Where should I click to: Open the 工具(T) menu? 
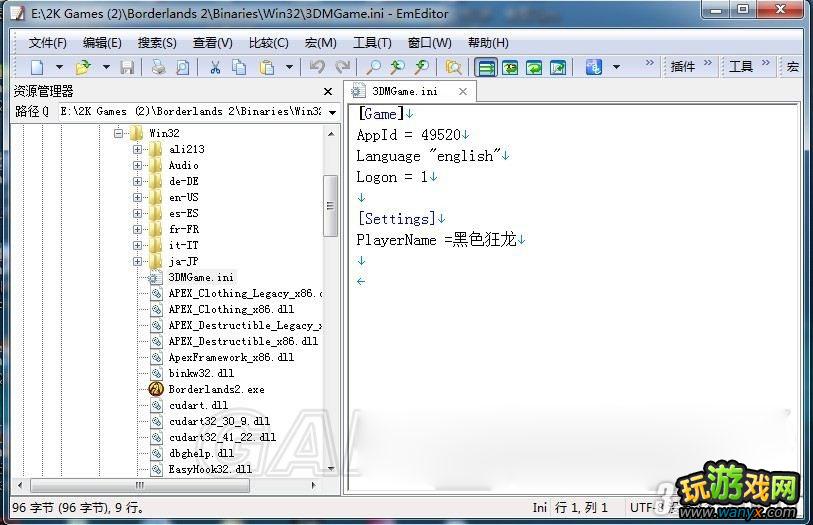[x=372, y=42]
